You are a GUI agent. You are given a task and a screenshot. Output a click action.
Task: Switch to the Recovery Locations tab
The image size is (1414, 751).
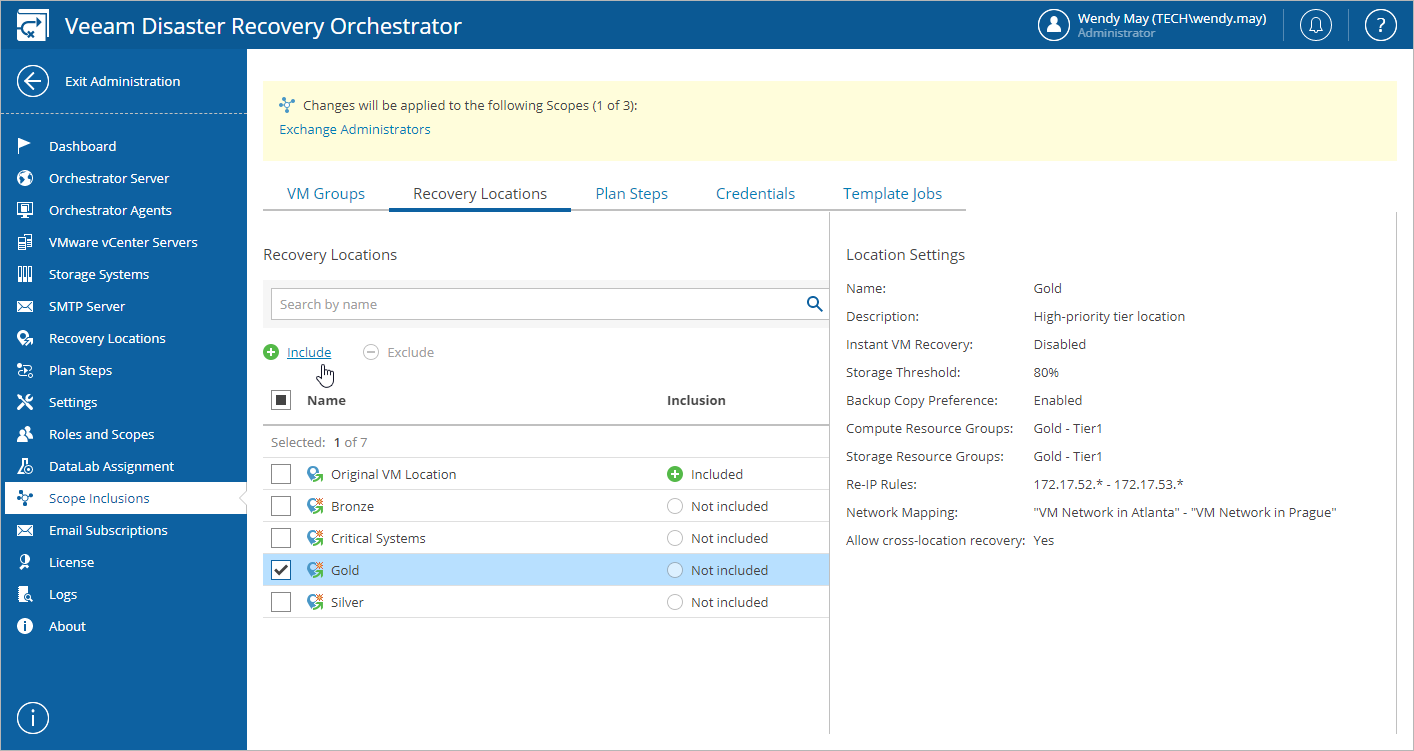click(480, 194)
